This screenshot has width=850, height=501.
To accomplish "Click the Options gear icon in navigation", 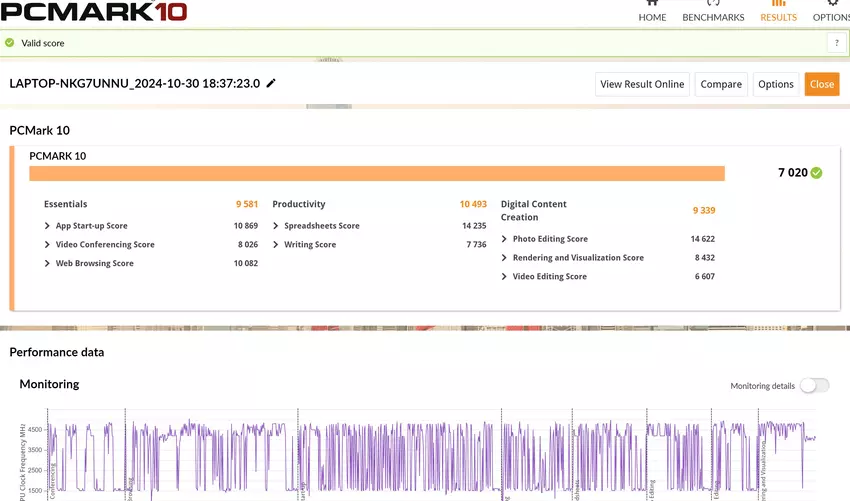I will click(x=832, y=4).
